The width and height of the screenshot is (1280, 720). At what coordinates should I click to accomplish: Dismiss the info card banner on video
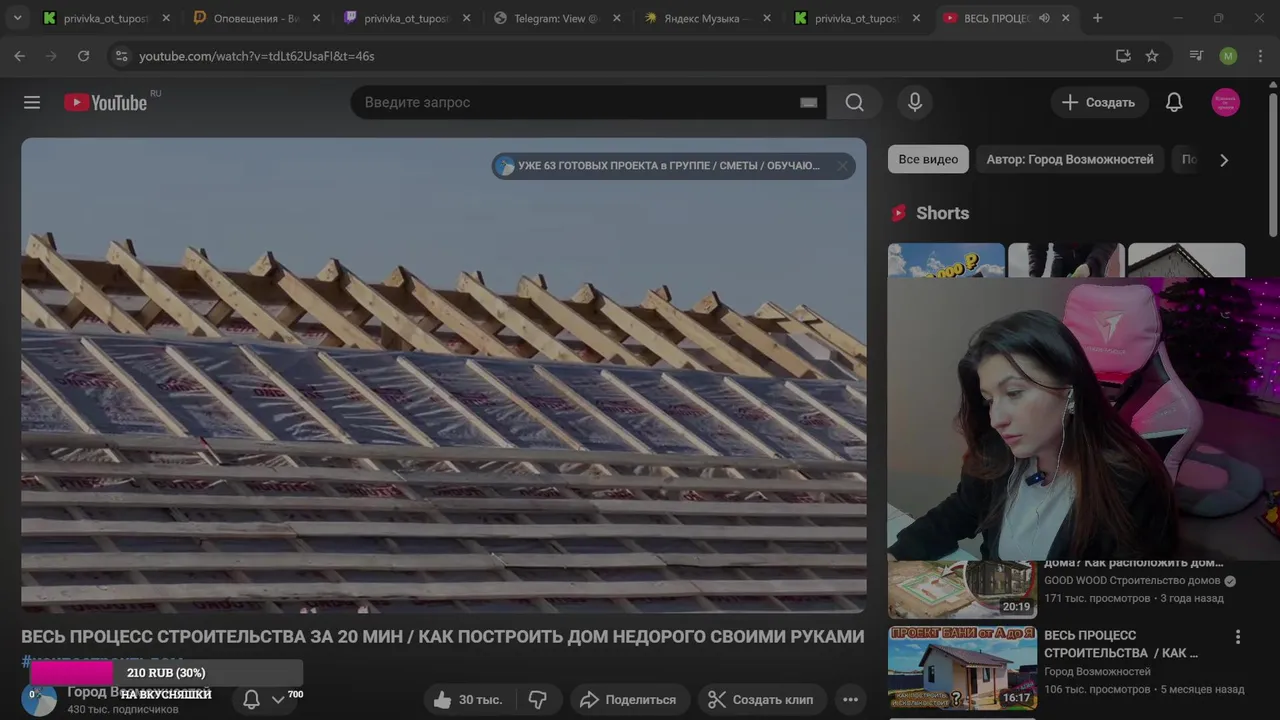click(x=842, y=166)
